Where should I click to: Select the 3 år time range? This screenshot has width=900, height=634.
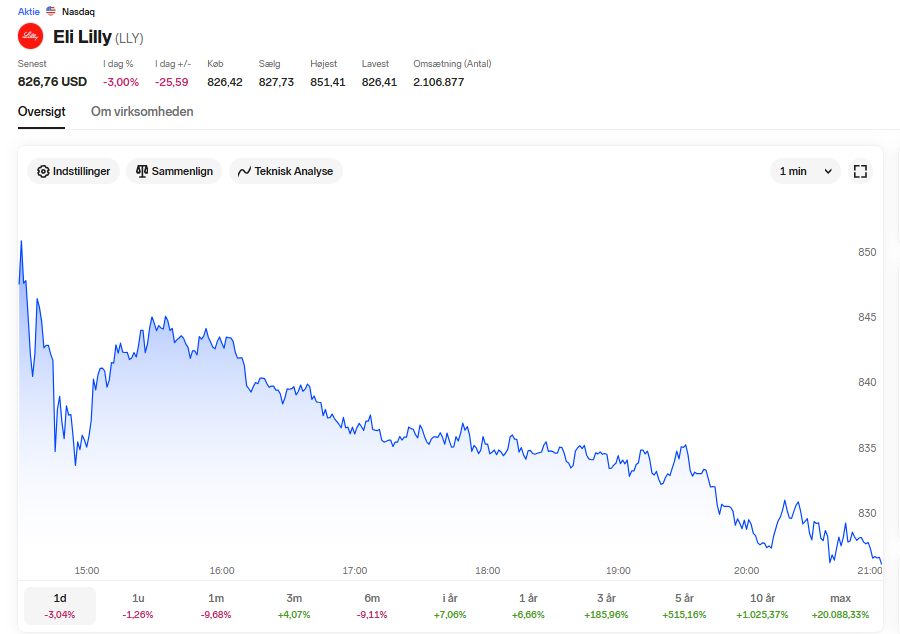click(606, 606)
